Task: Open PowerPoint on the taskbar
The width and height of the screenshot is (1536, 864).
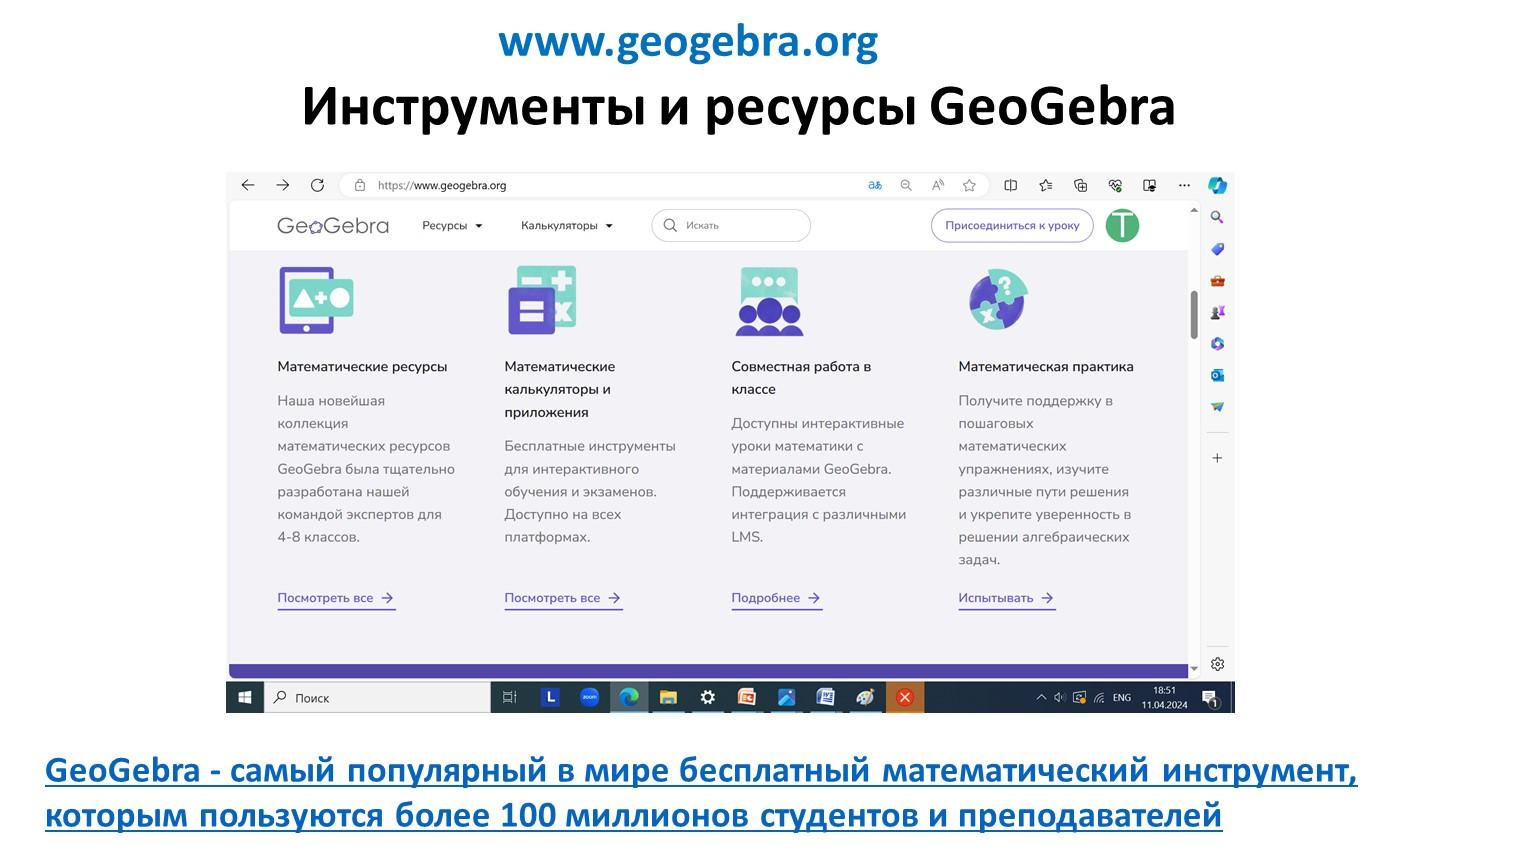Action: pyautogui.click(x=747, y=698)
